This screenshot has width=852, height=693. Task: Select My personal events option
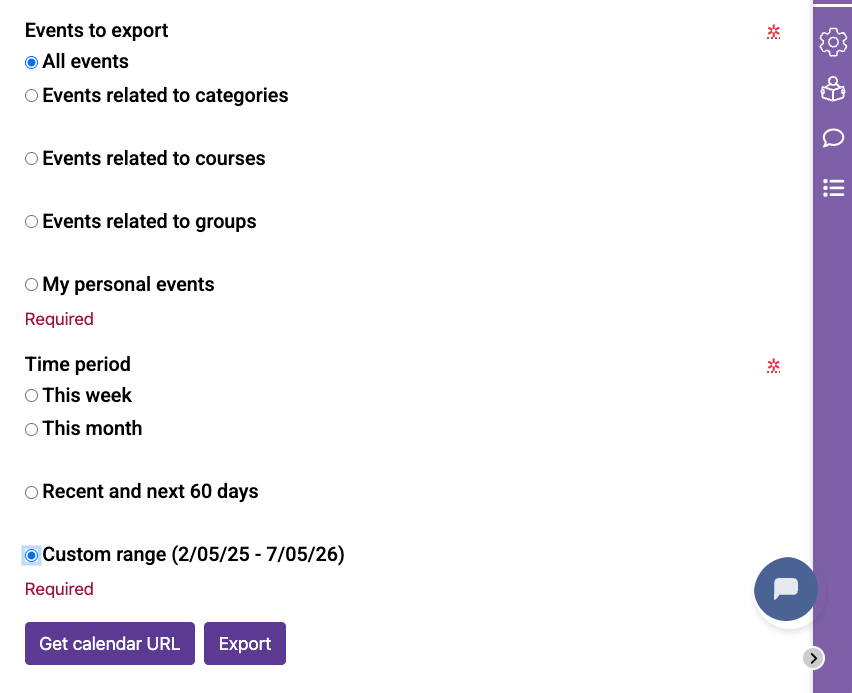click(32, 285)
